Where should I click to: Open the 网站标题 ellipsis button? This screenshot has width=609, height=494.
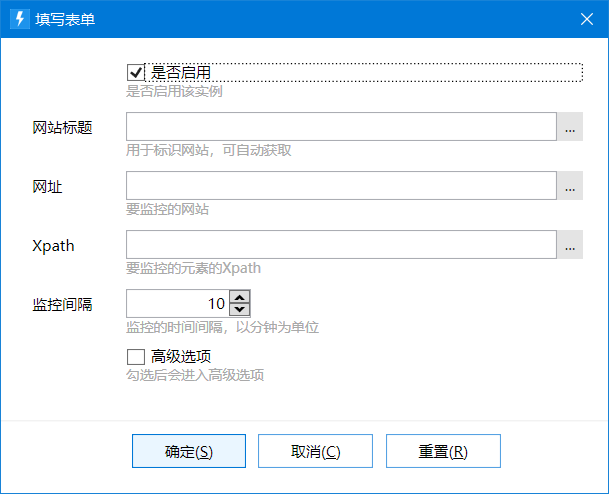tap(570, 127)
